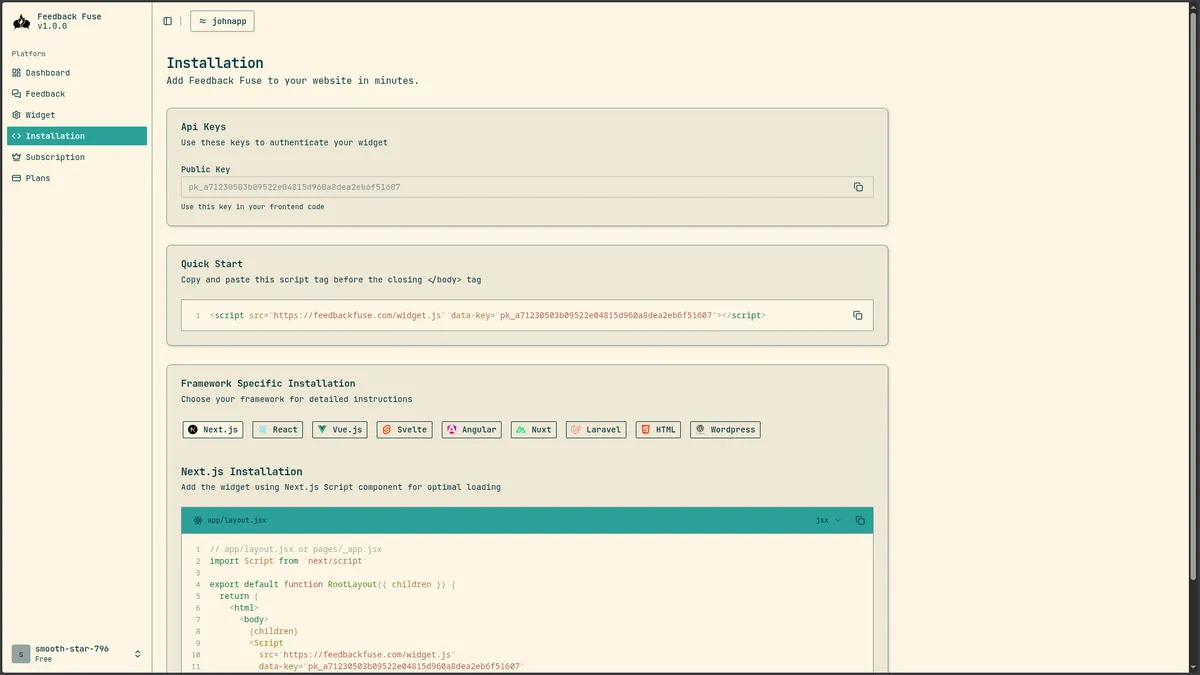Image resolution: width=1200 pixels, height=675 pixels.
Task: Copy the app/layout.jsx code block
Action: [860, 520]
